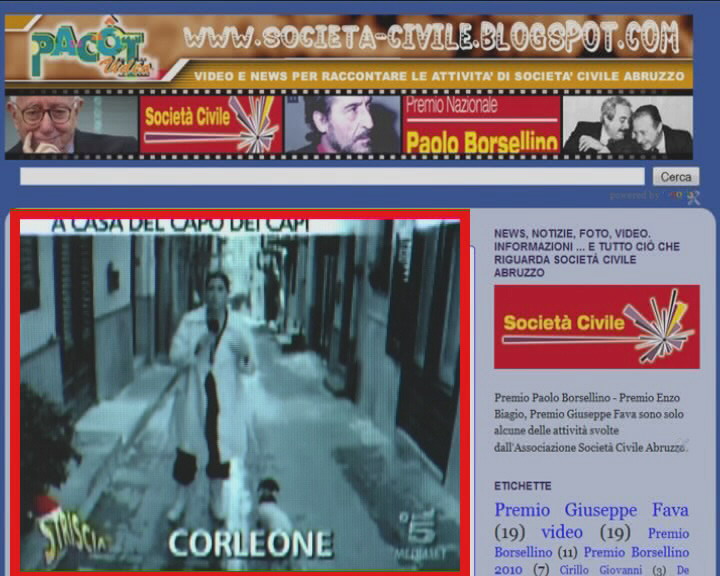Click the Premio Nazionale Paolo Borsellino tile
The image size is (720, 576).
pos(482,124)
